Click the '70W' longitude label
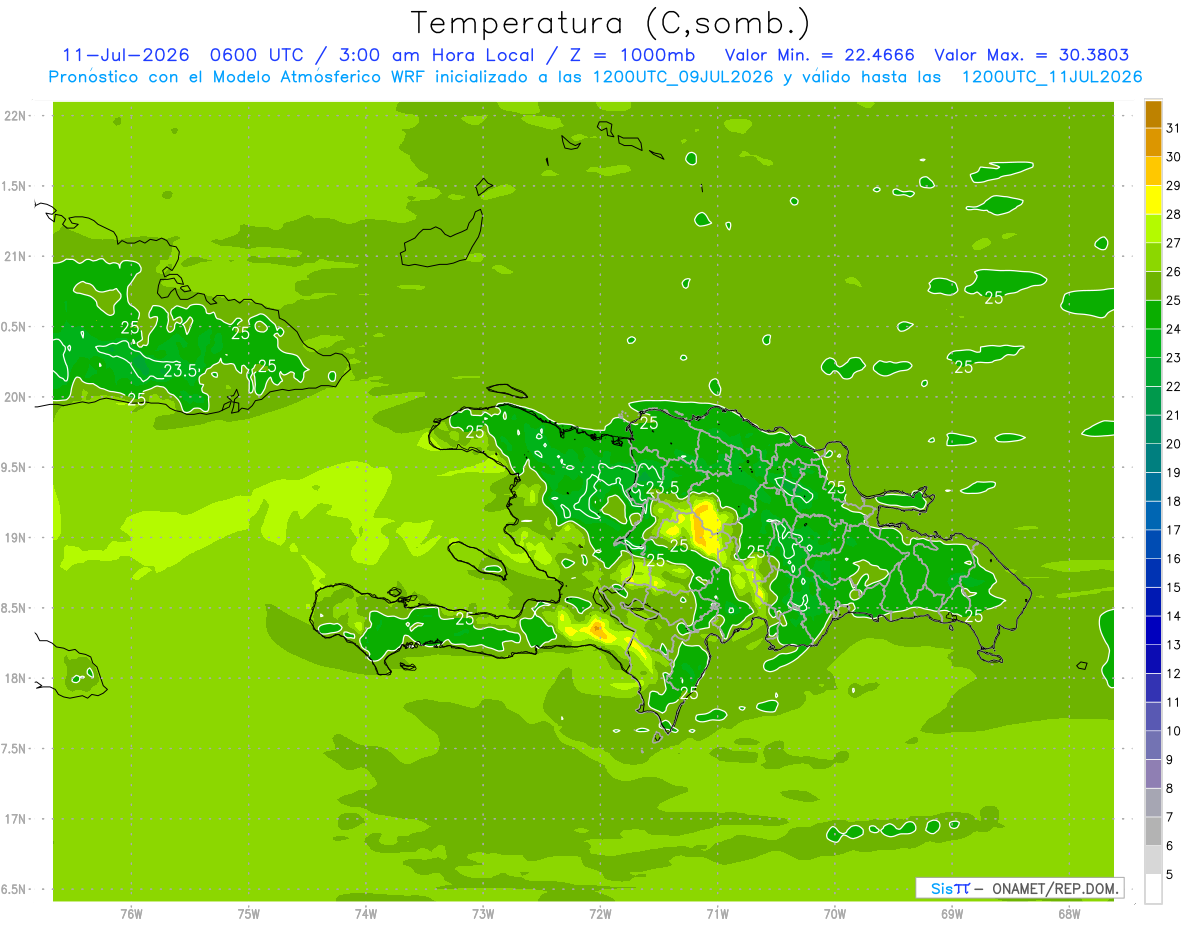Viewport: 1200px width, 927px height. click(835, 914)
